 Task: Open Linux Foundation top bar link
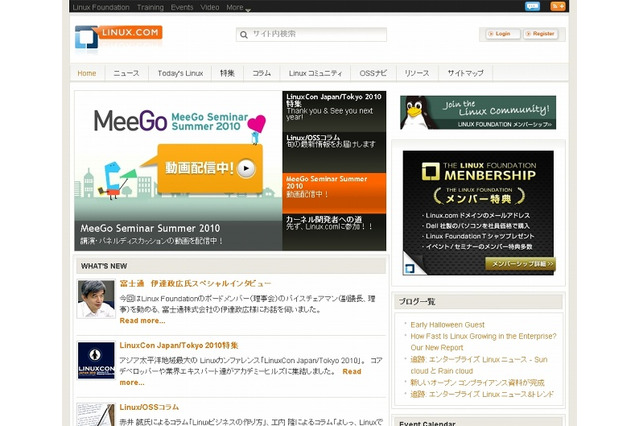[101, 7]
